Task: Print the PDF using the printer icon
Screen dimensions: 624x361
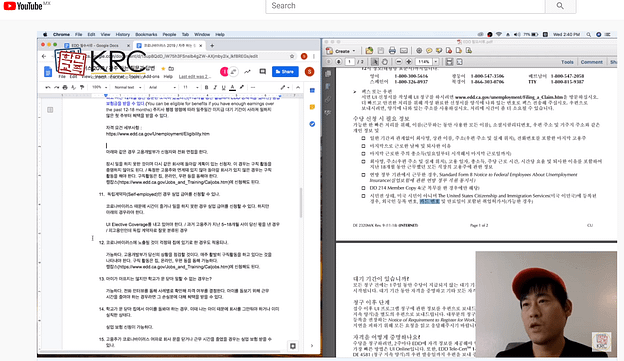Action: [392, 51]
